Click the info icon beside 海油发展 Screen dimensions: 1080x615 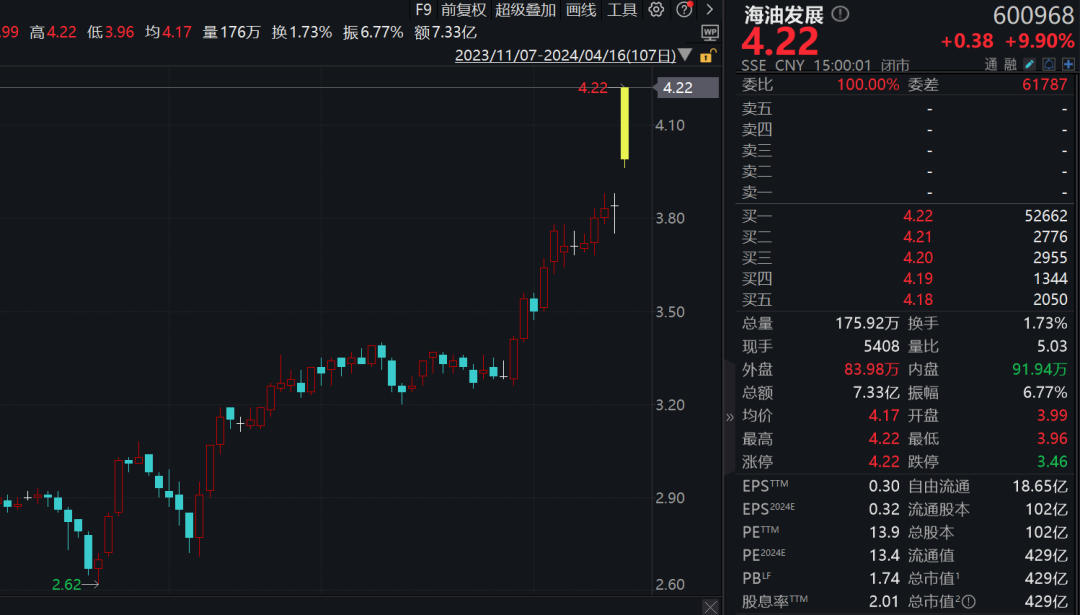click(x=840, y=14)
